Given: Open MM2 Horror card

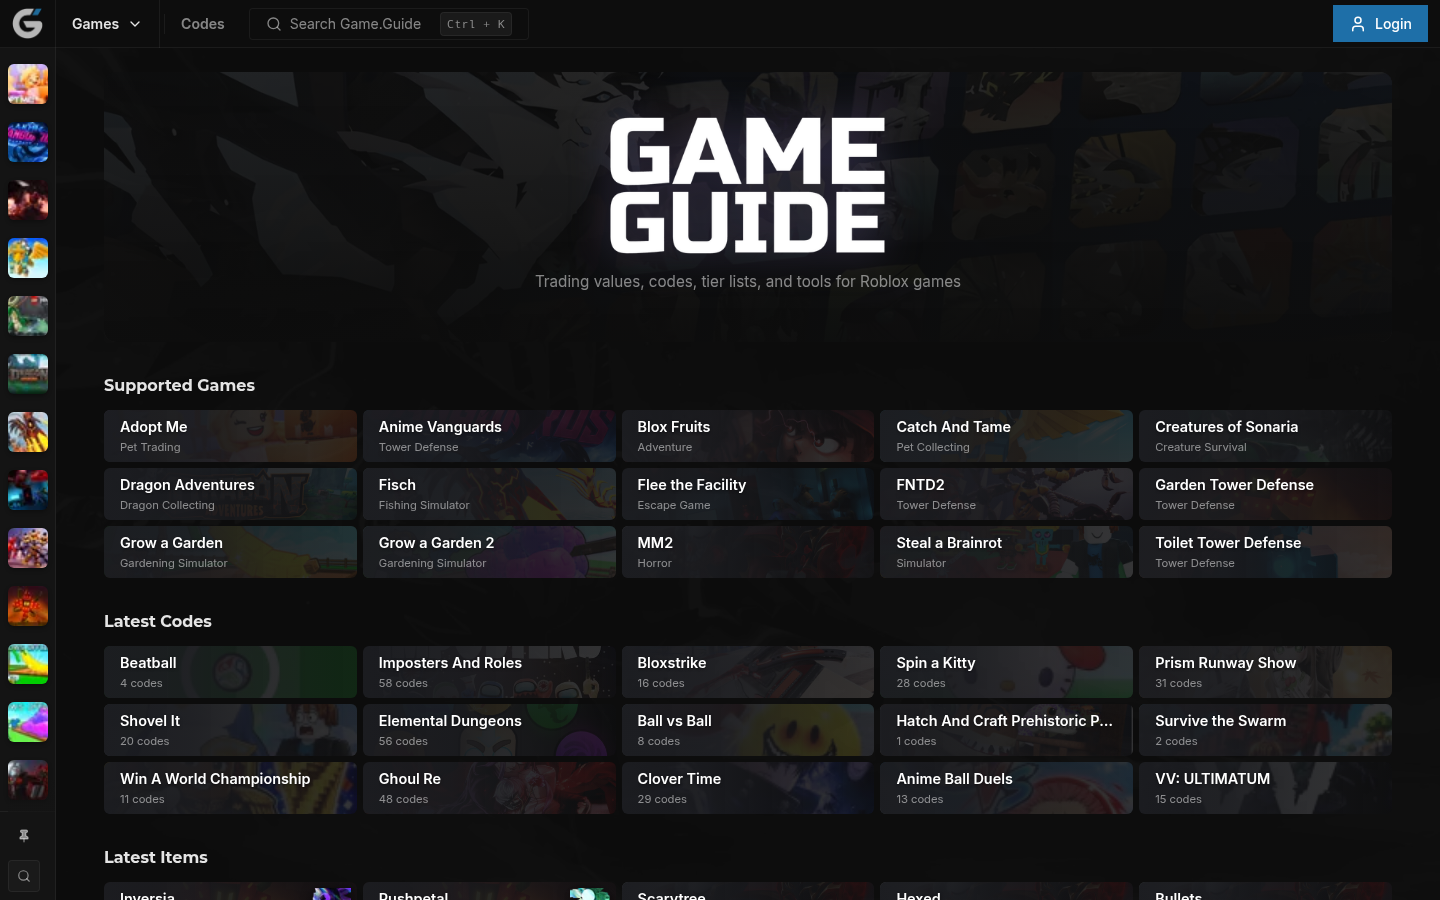Looking at the screenshot, I should [748, 552].
